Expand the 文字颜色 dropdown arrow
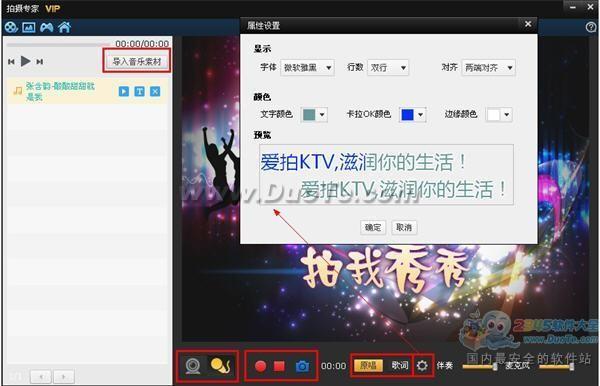 coord(322,114)
